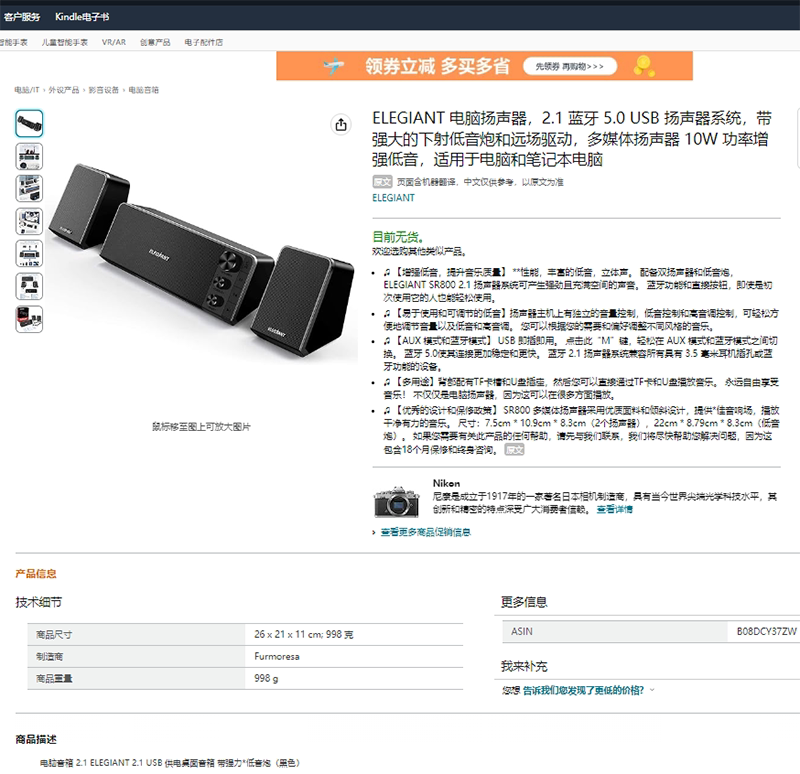Open the 电脑/IT breadcrumb link
The image size is (800, 774).
point(27,90)
